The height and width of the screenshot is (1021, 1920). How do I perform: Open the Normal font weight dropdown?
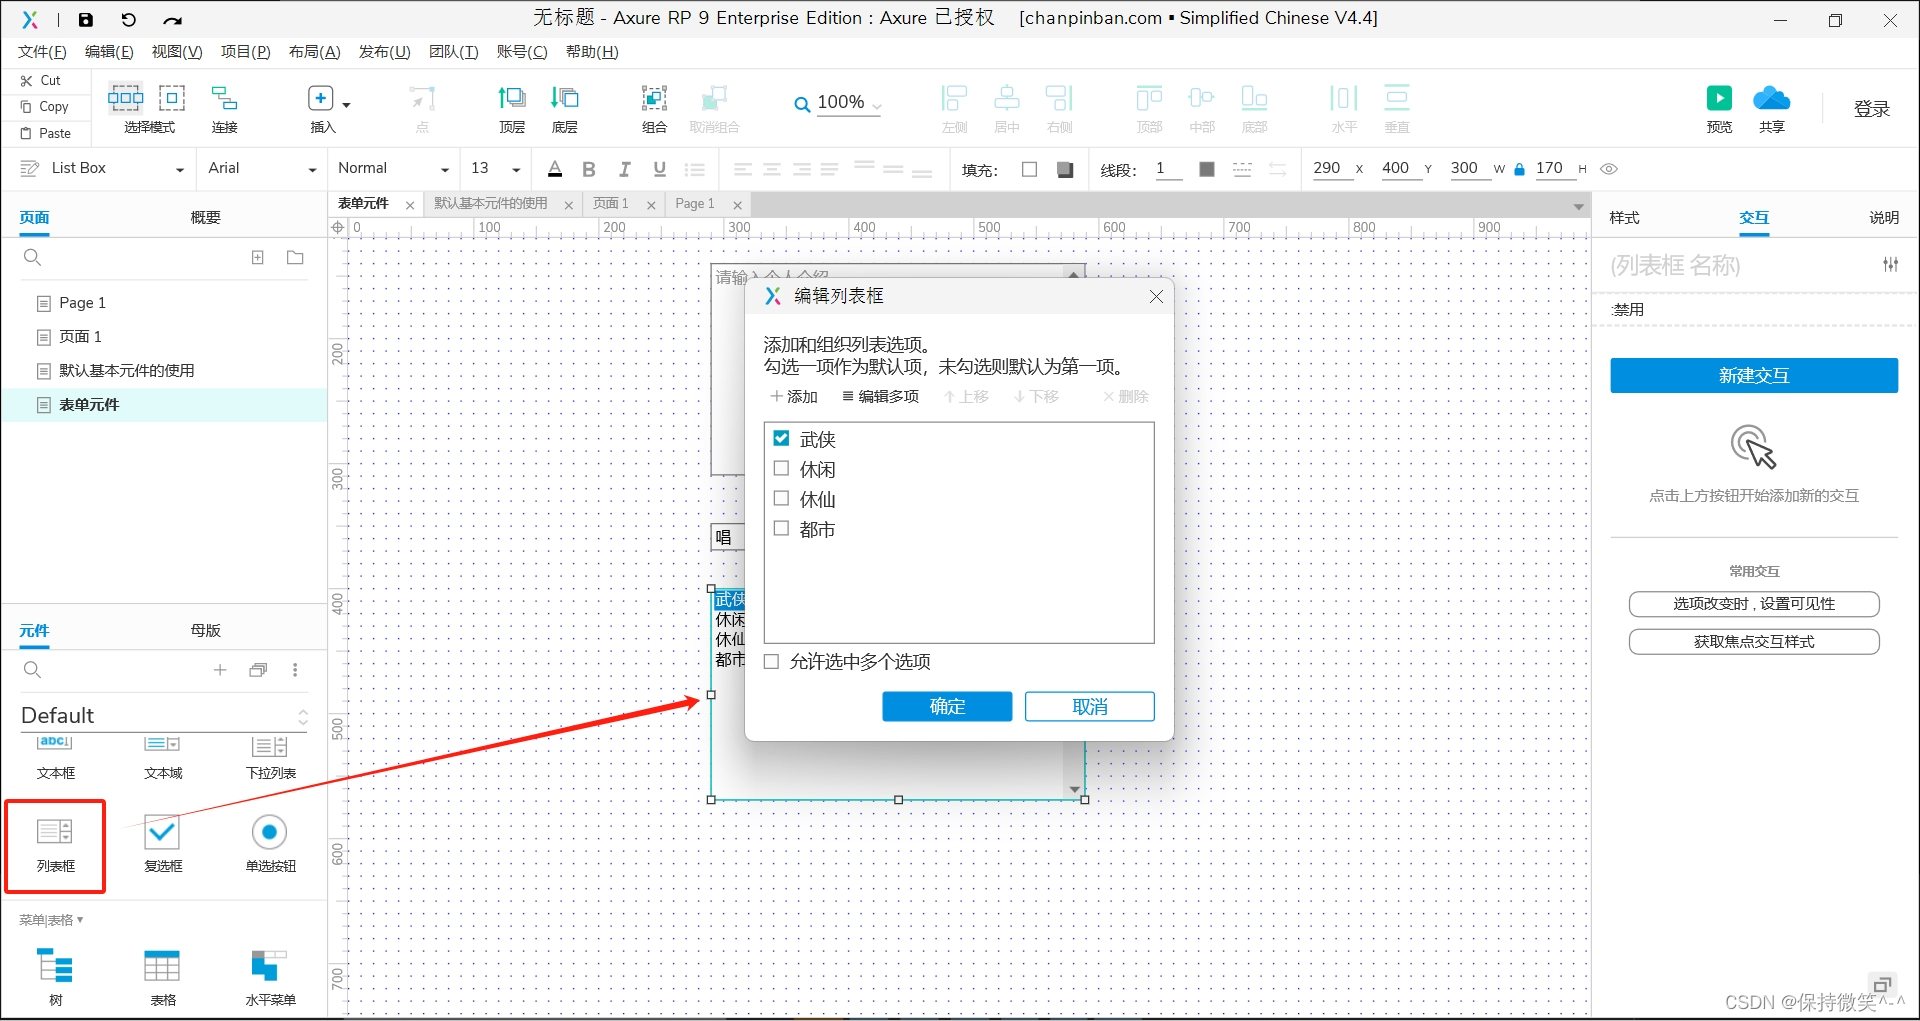pos(445,169)
